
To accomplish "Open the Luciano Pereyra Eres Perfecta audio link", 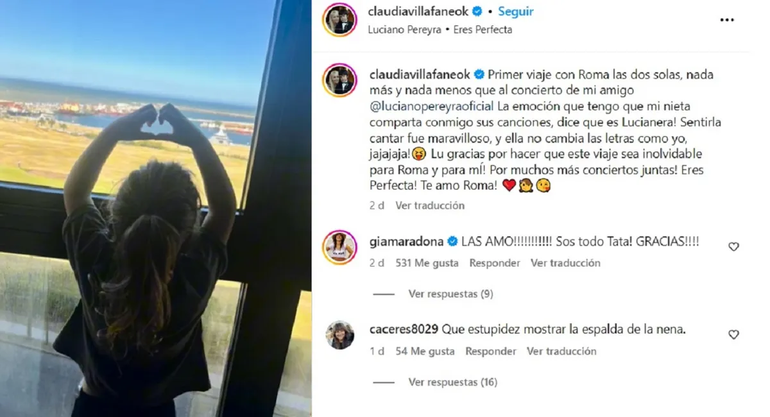I will point(440,29).
